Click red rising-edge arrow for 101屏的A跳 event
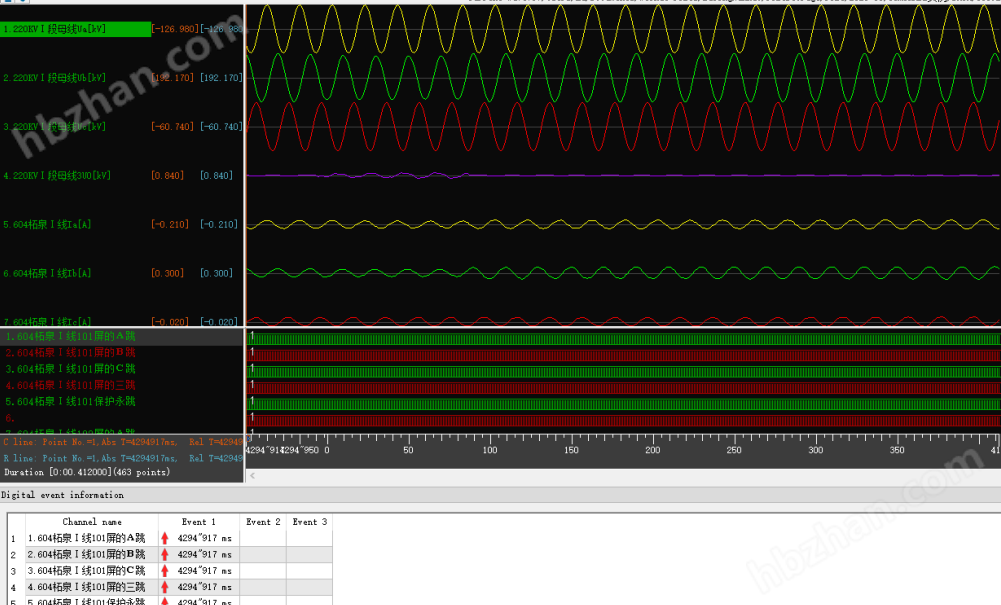 pos(165,538)
